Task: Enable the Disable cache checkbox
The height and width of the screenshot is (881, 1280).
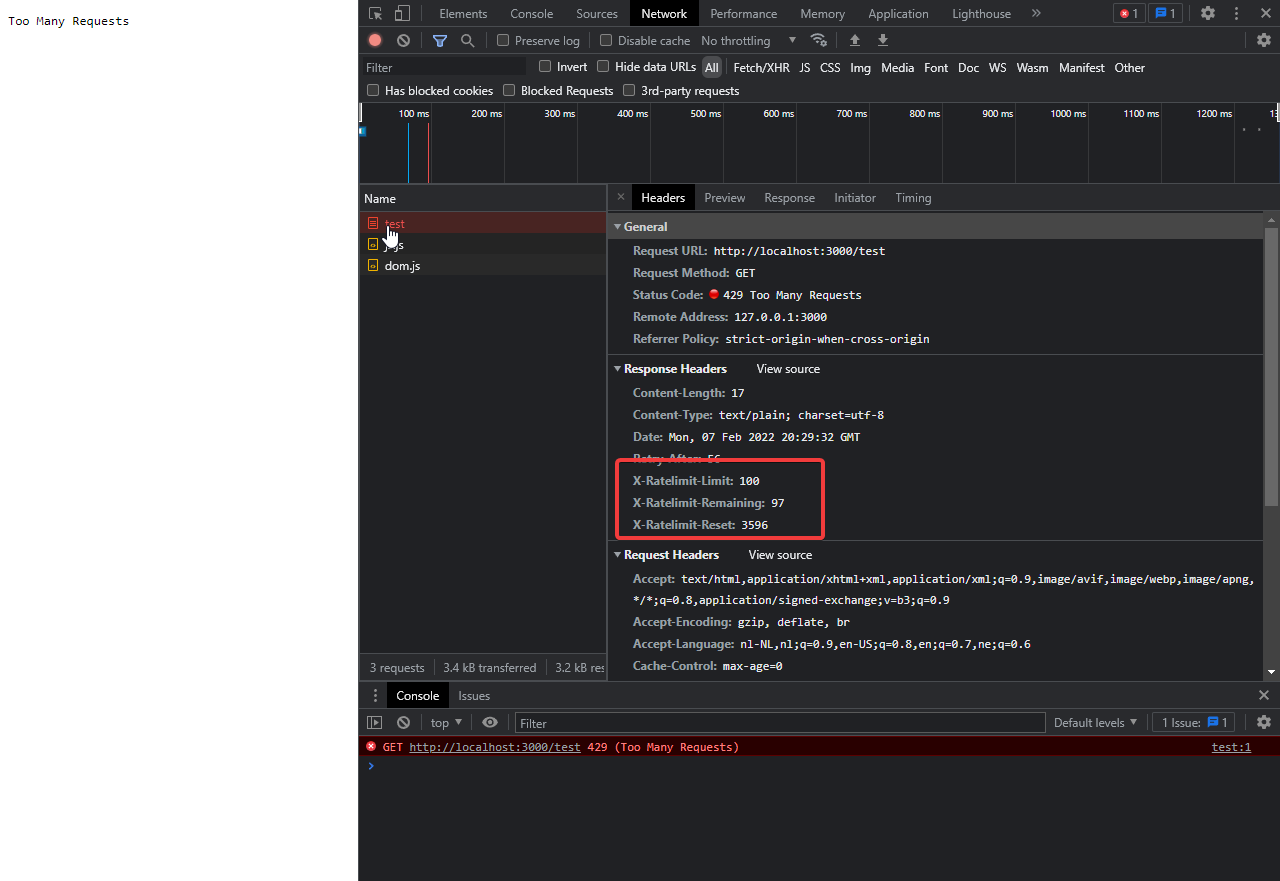Action: pyautogui.click(x=606, y=40)
